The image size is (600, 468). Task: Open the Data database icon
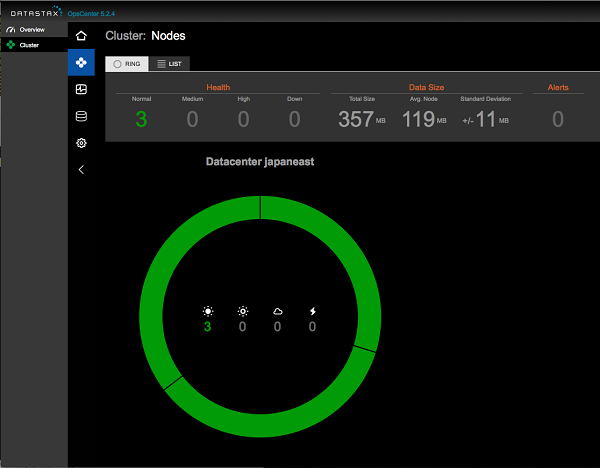tap(81, 117)
